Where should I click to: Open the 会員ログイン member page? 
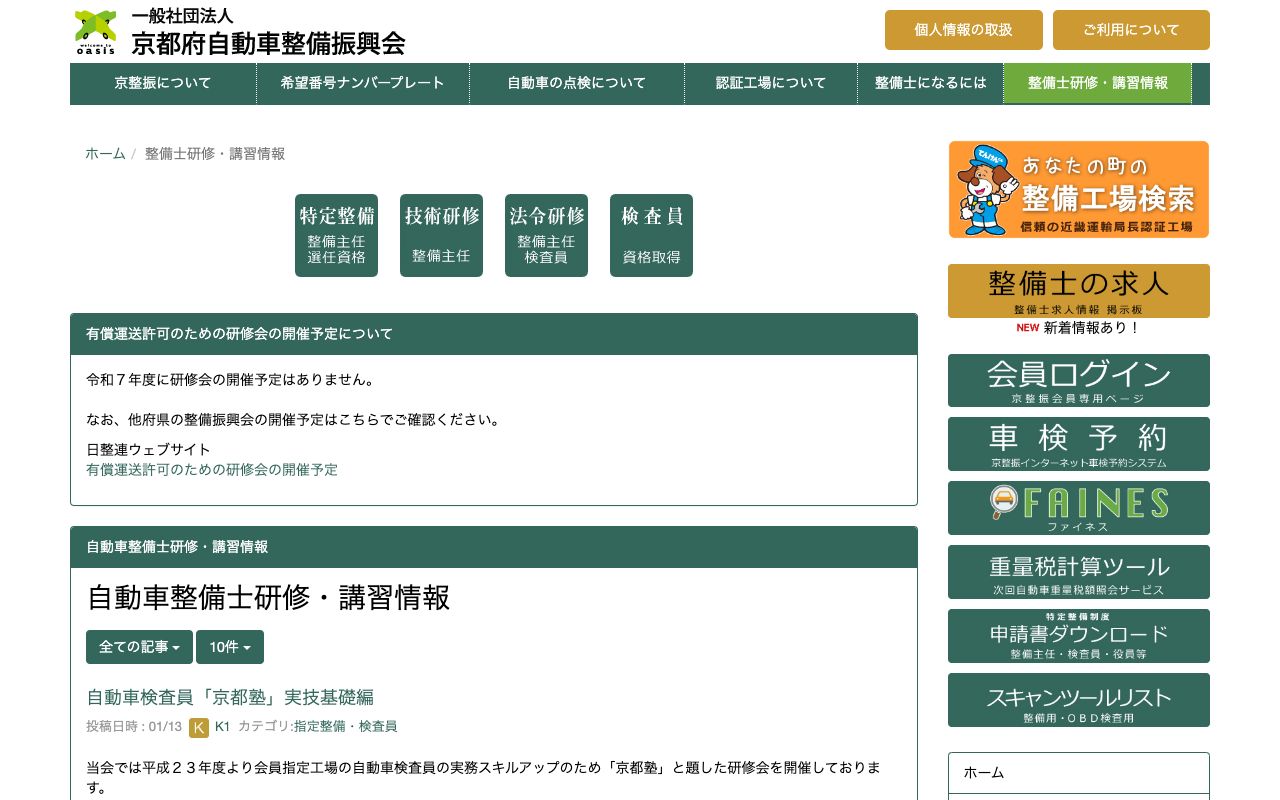1078,380
